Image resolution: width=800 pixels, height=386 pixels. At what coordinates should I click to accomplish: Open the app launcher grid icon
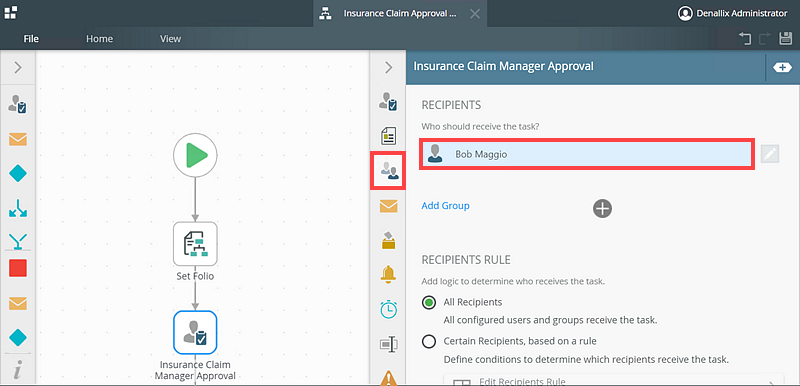(x=11, y=12)
